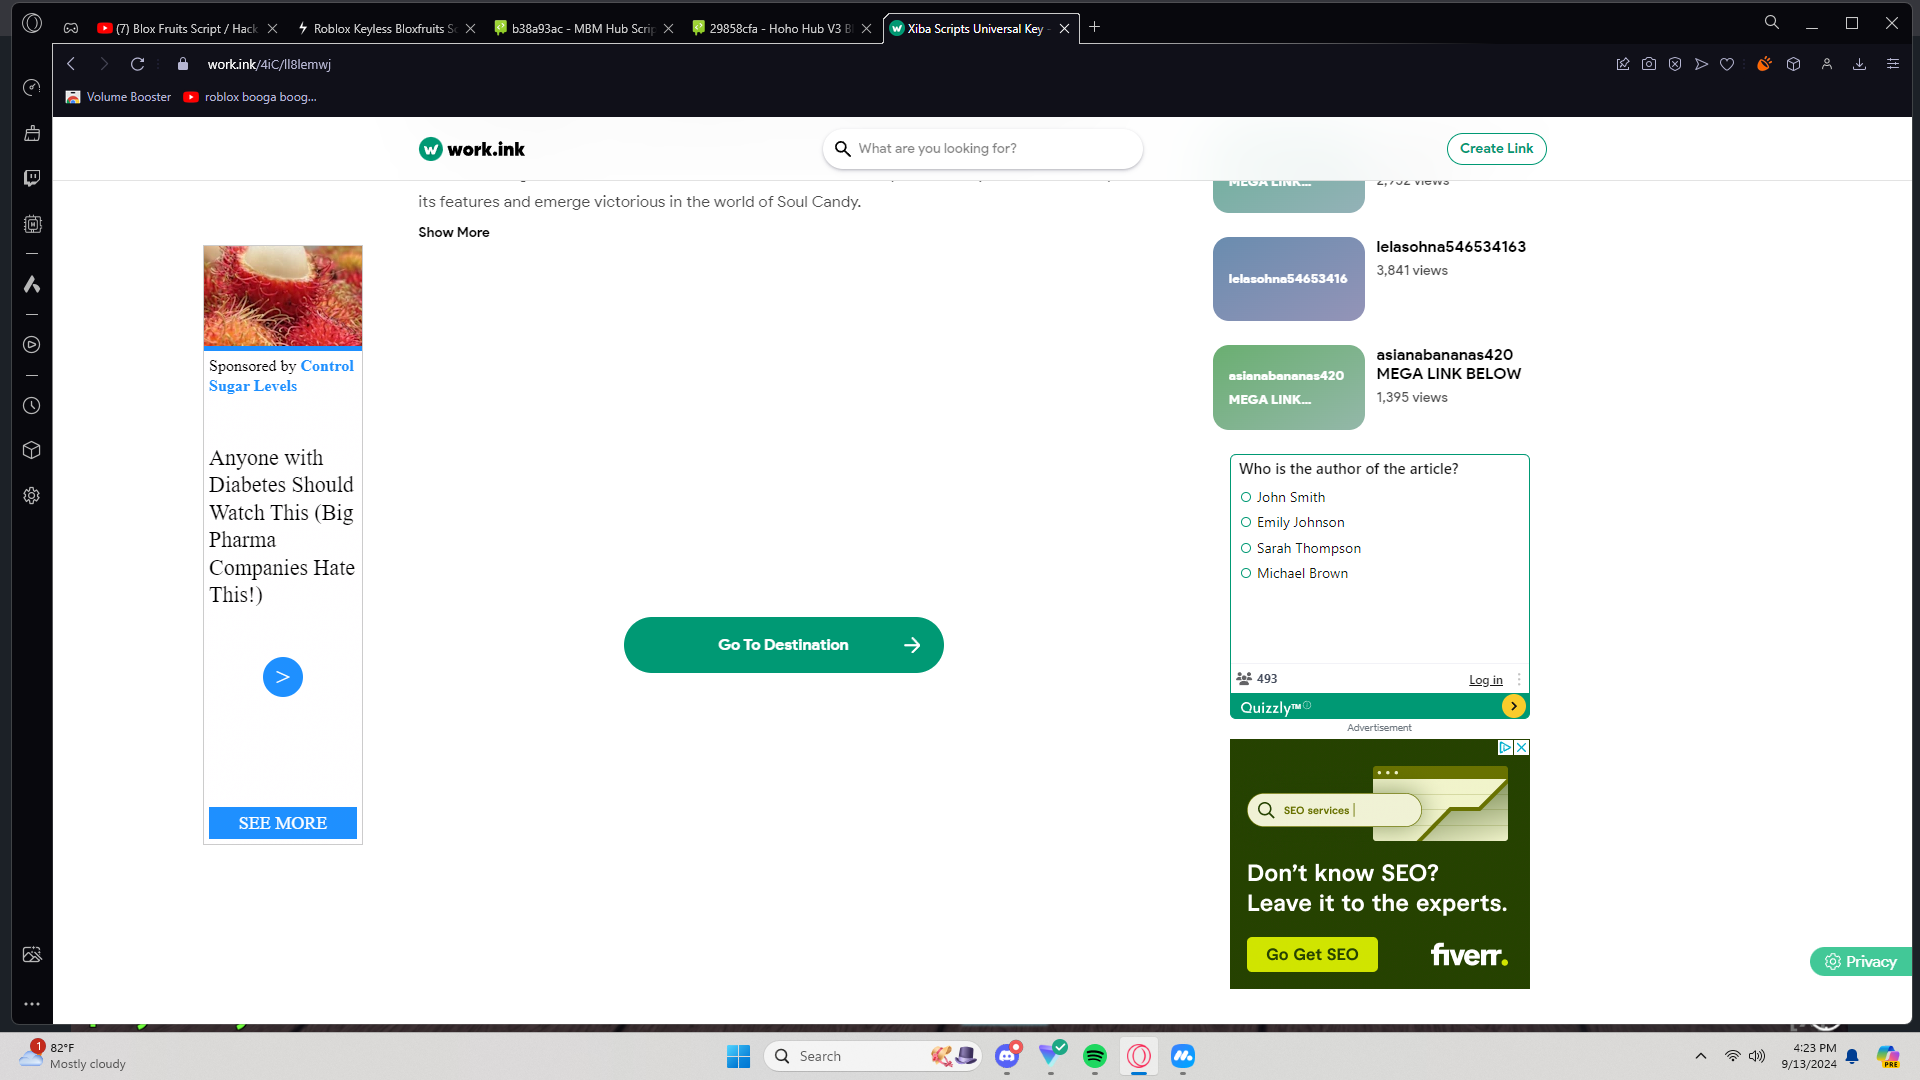Go back to the previous page
Viewport: 1920px width, 1080px height.
click(x=71, y=64)
